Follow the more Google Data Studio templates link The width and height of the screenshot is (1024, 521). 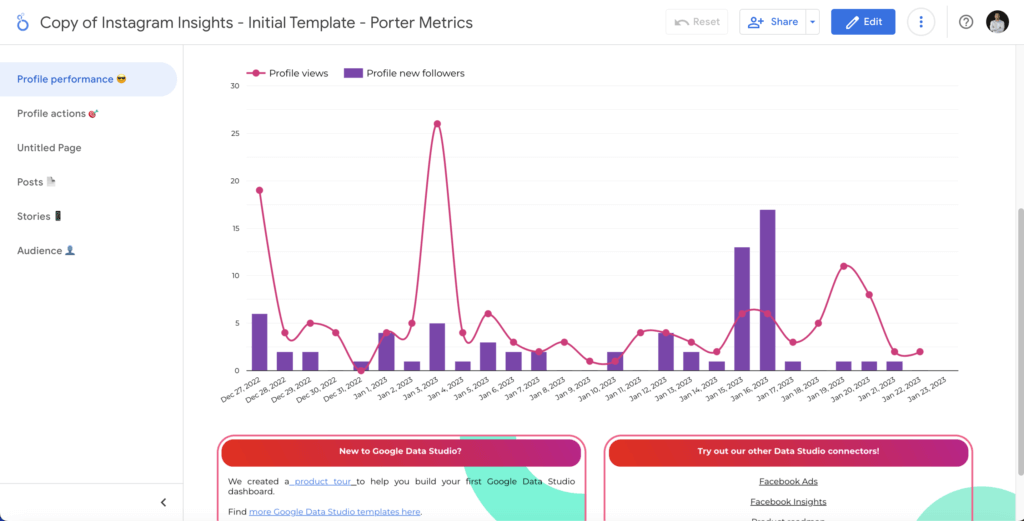click(x=334, y=512)
